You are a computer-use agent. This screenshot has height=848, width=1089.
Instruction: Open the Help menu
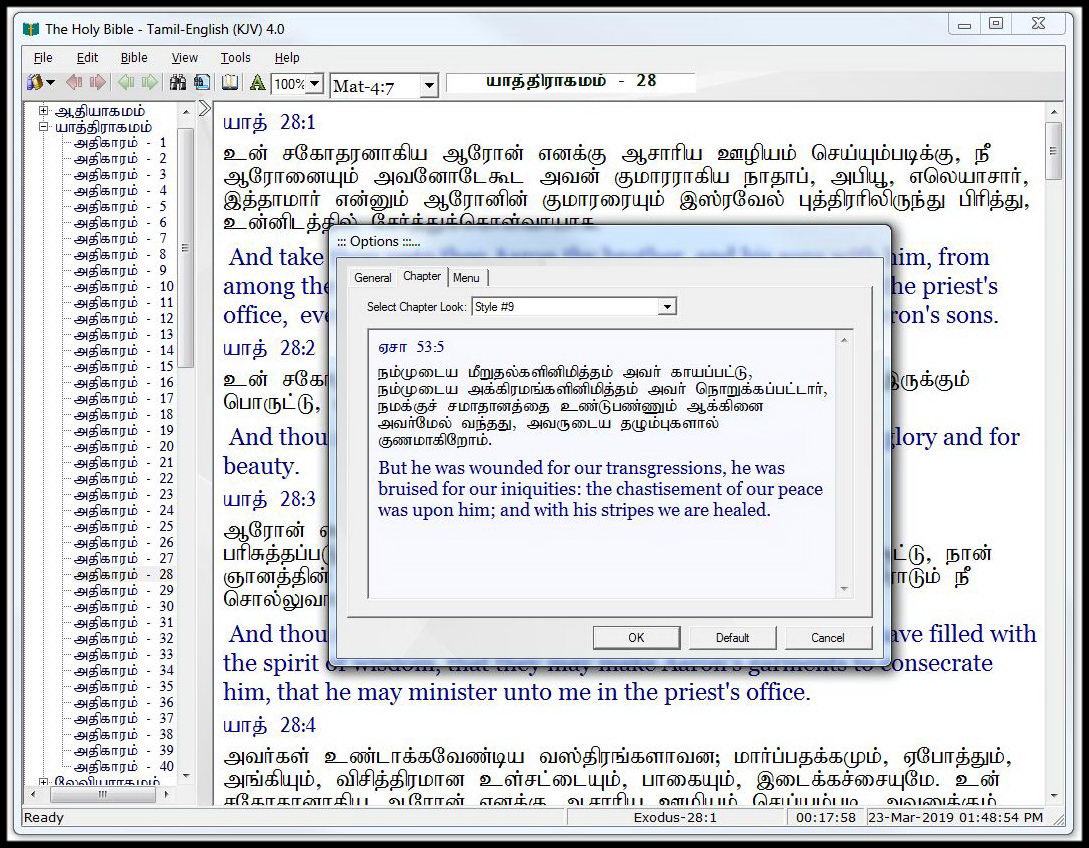point(287,58)
